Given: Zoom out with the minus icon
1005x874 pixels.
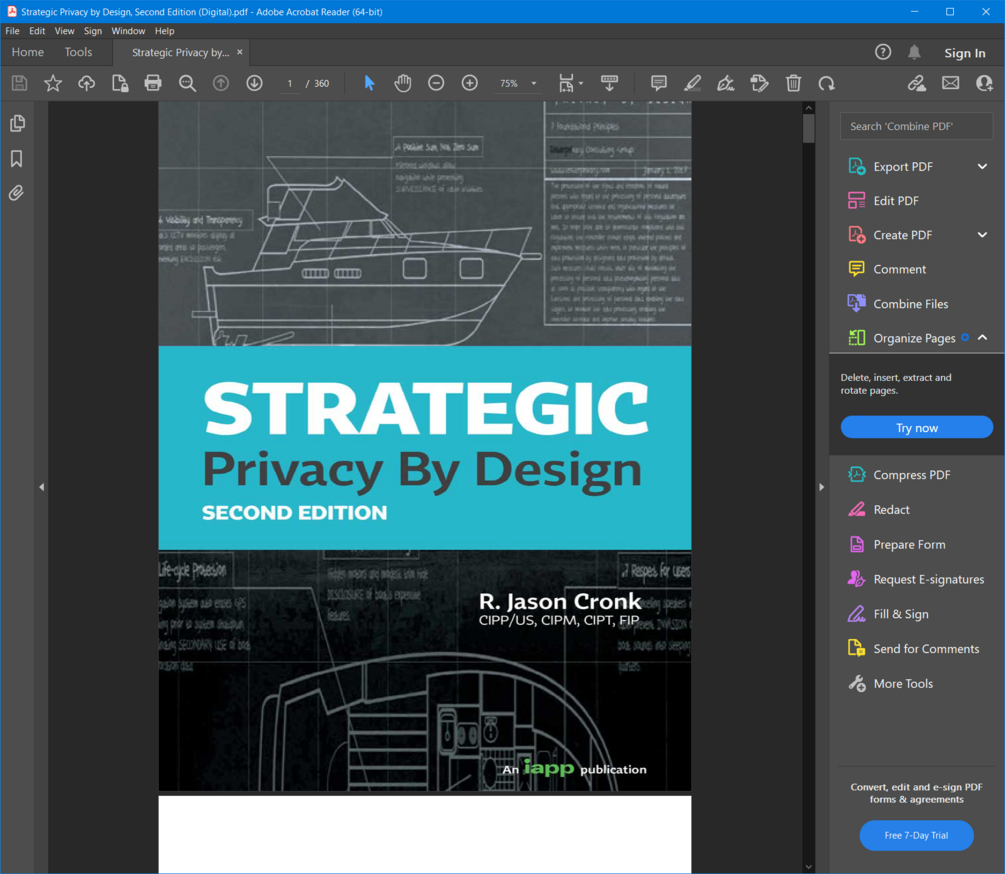Looking at the screenshot, I should [436, 83].
